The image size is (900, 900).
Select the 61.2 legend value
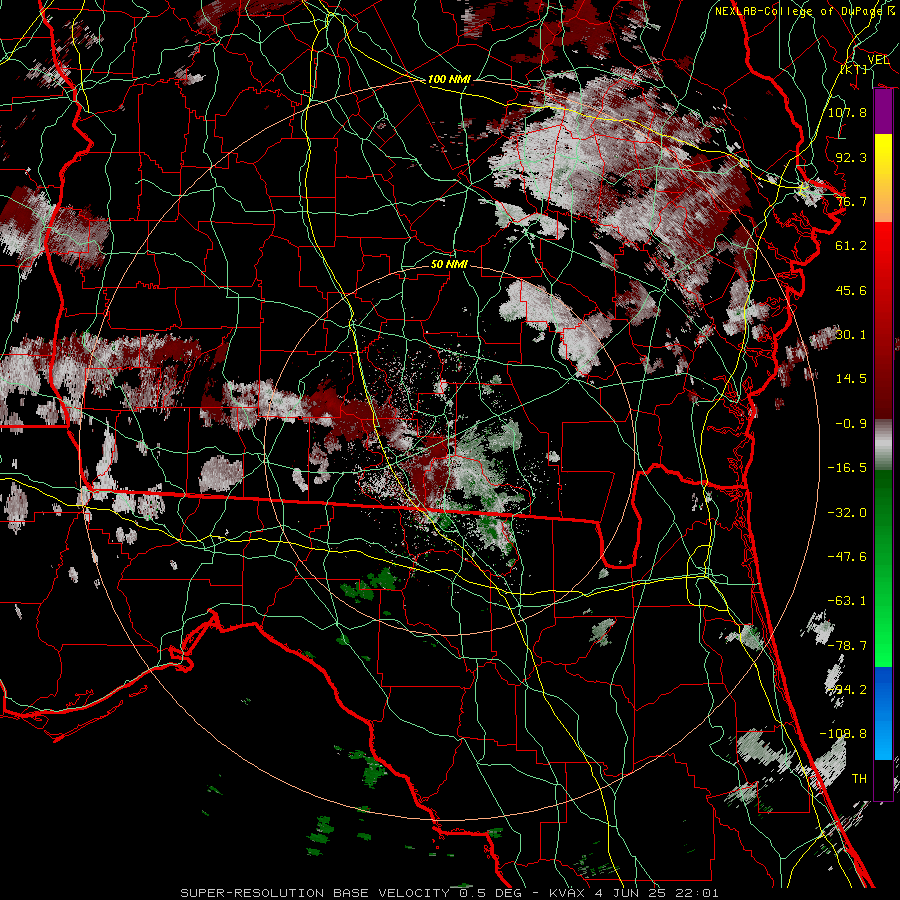pyautogui.click(x=851, y=245)
